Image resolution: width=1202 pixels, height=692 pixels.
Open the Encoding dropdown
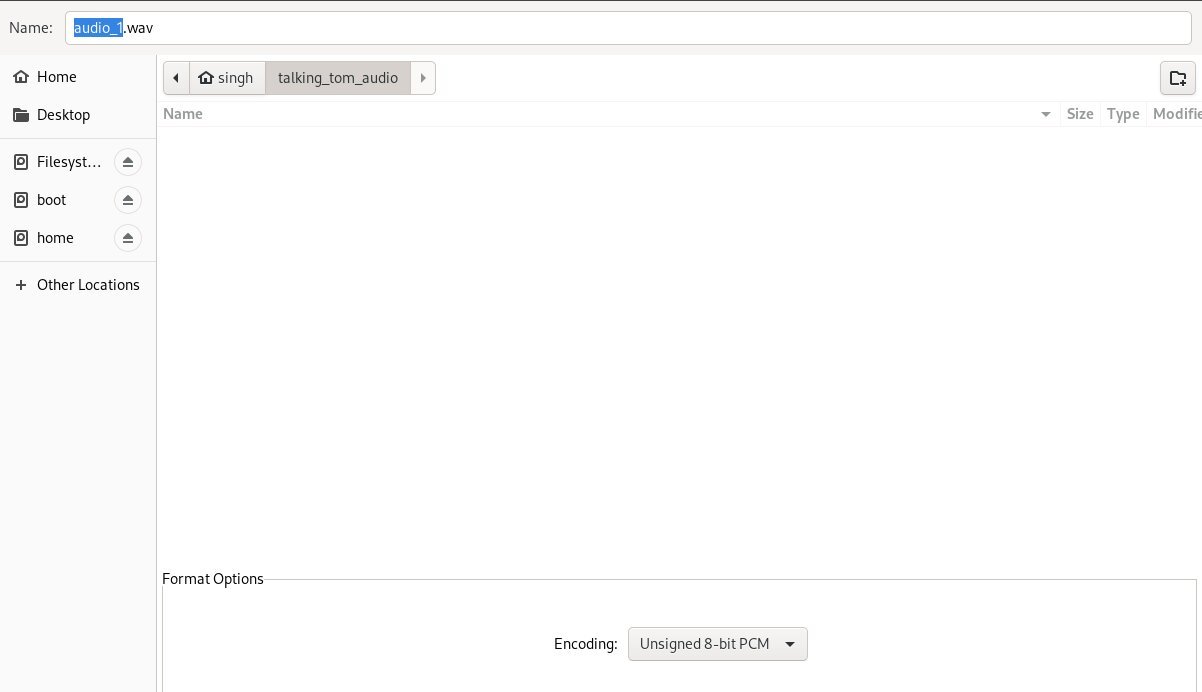click(717, 644)
